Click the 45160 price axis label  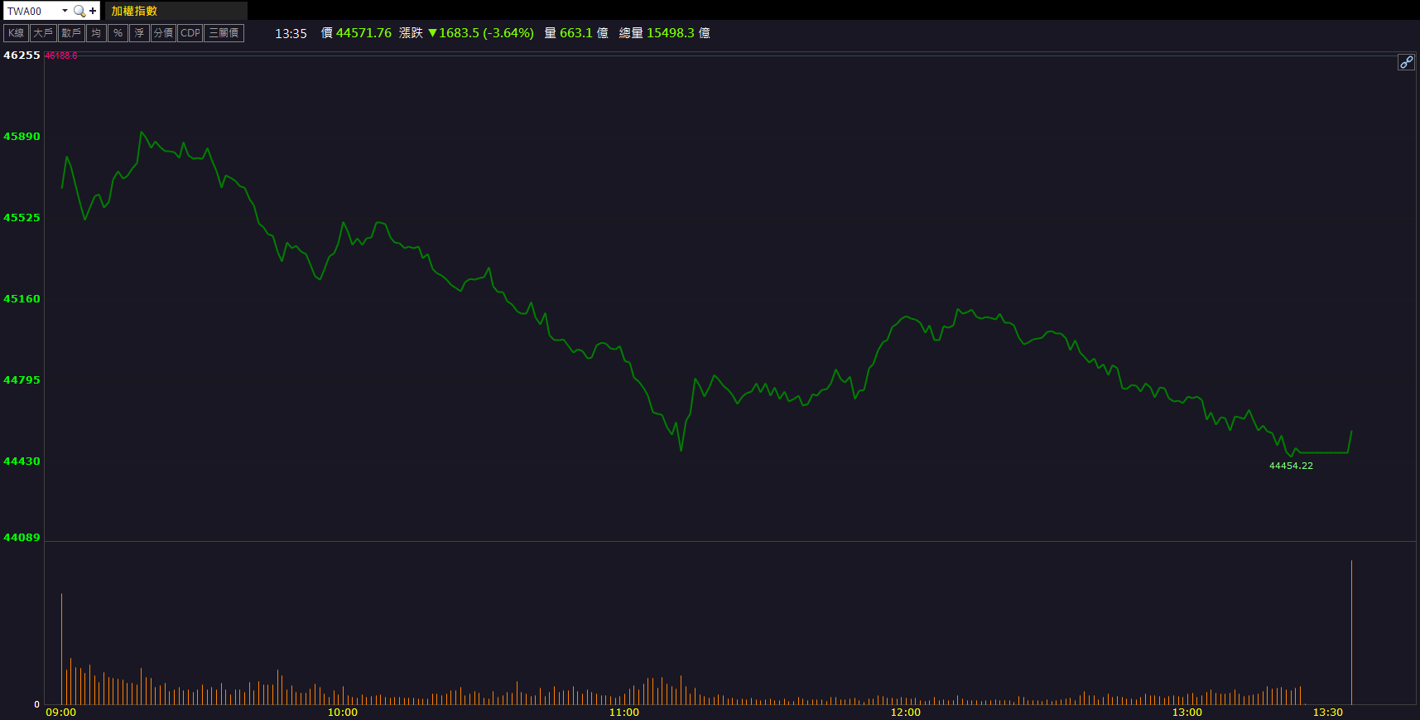point(22,298)
